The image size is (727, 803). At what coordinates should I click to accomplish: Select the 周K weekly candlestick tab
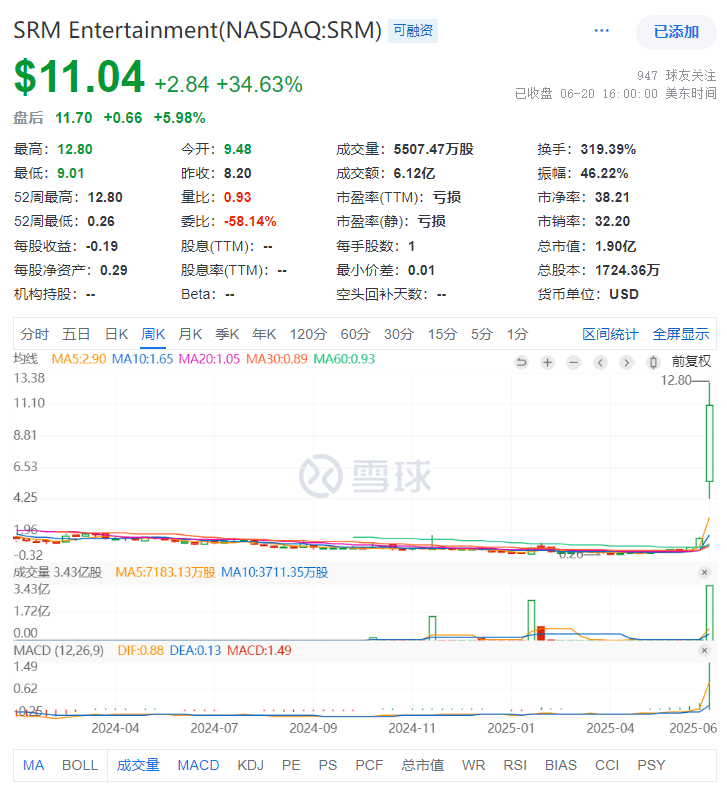click(x=153, y=334)
